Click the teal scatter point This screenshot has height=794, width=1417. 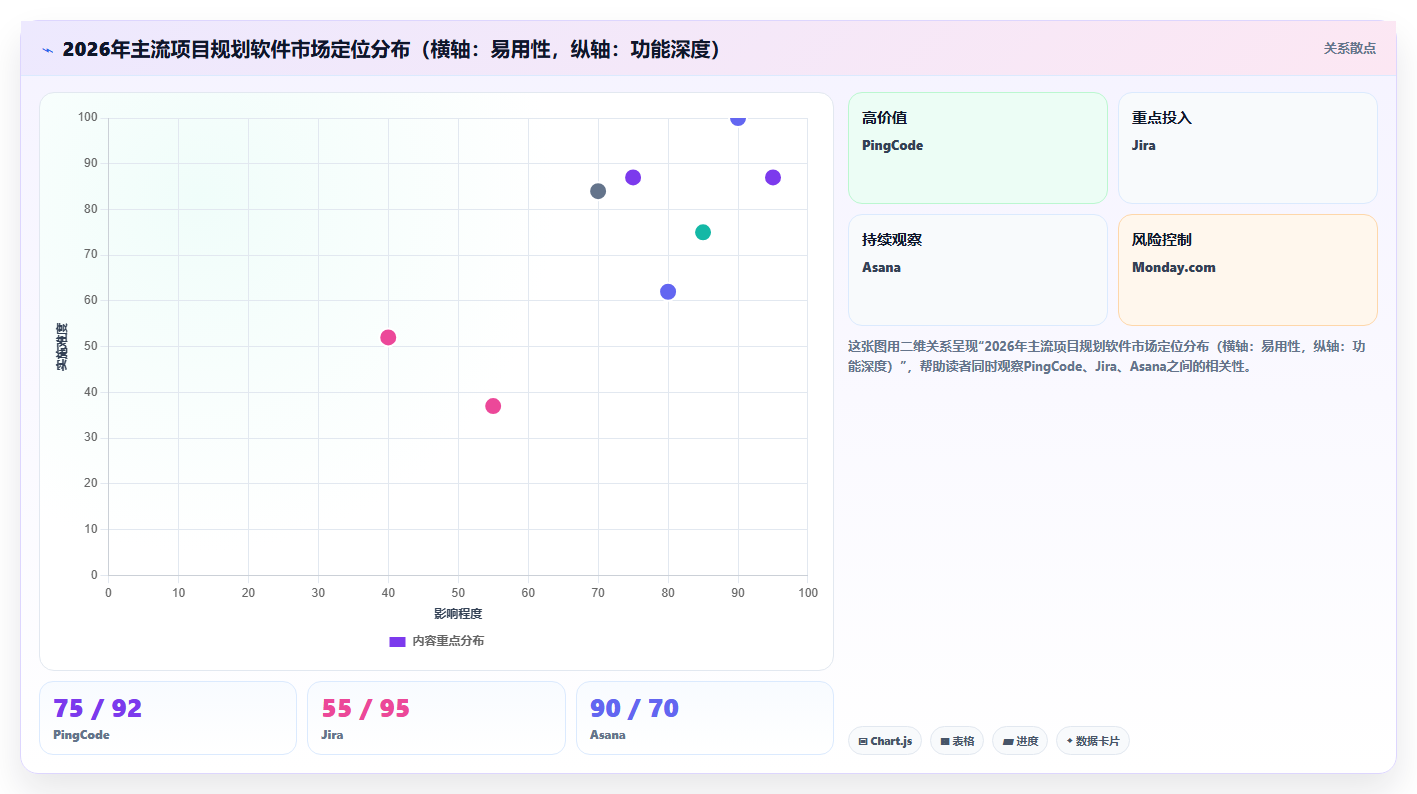click(x=703, y=232)
